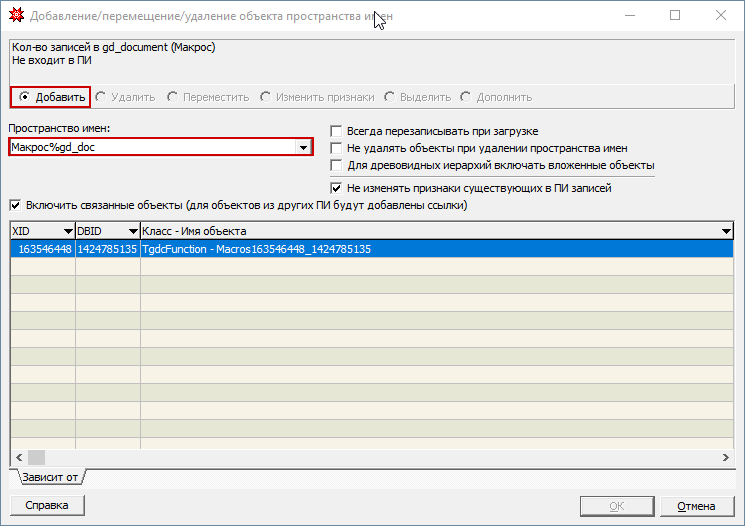Click the application icon in title bar
This screenshot has height=526, width=745.
pyautogui.click(x=16, y=16)
